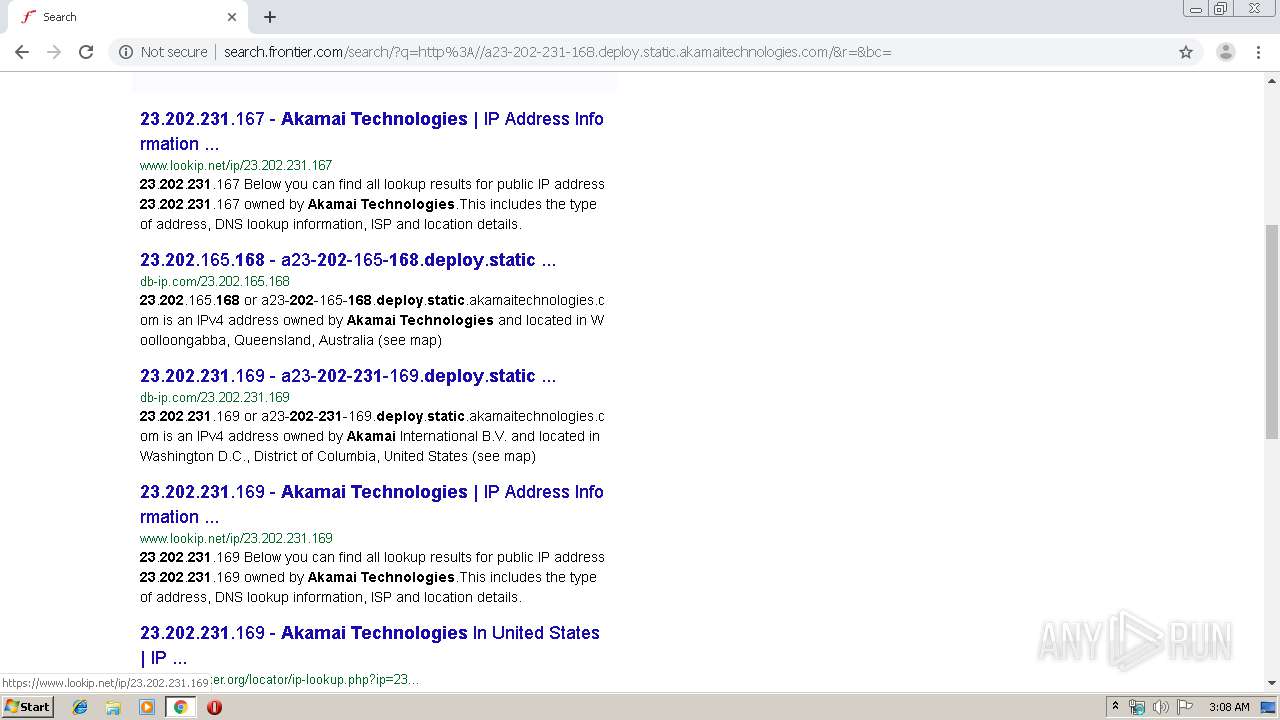Viewport: 1280px width, 720px height.
Task: Click the www.lookip.net/ip/23.202.231.167 URL
Action: click(236, 165)
